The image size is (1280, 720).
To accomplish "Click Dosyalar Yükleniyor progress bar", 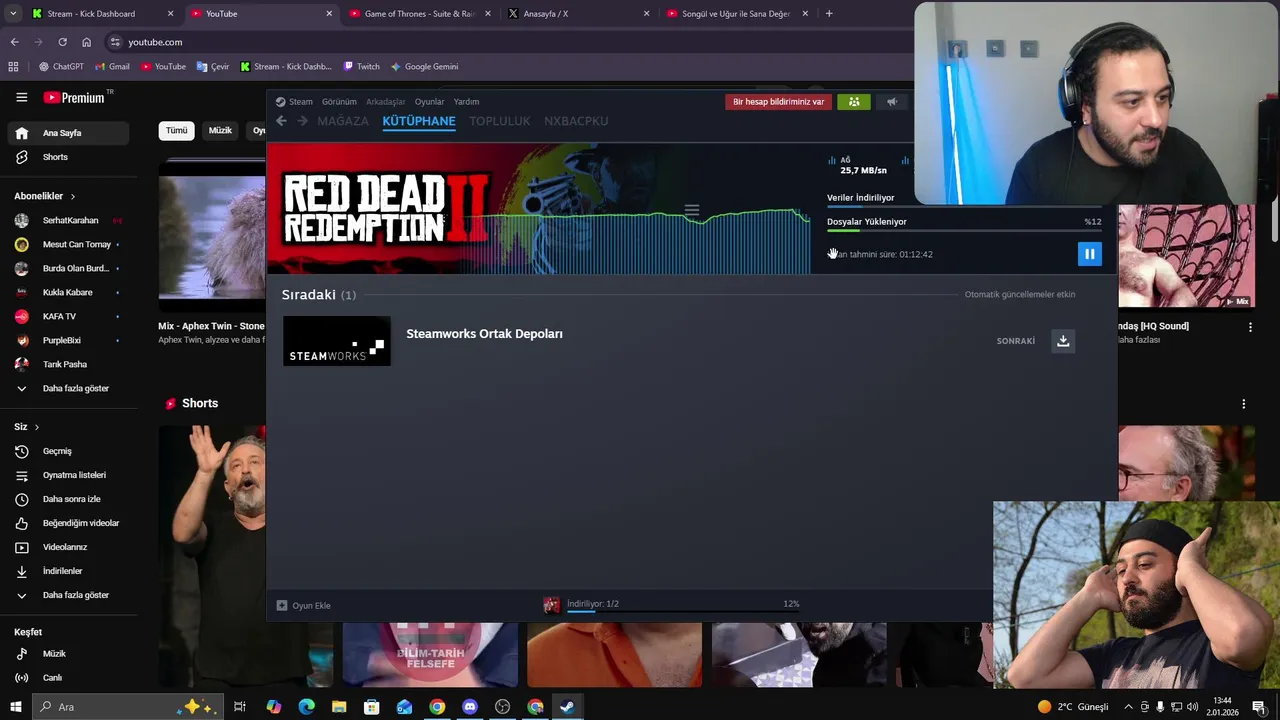I will [964, 231].
